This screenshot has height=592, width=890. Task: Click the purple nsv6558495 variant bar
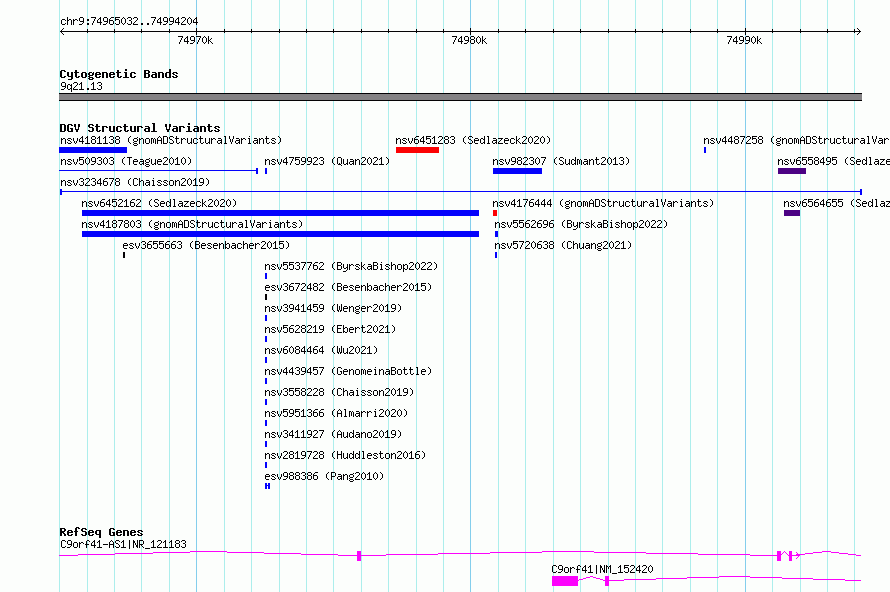(x=792, y=171)
